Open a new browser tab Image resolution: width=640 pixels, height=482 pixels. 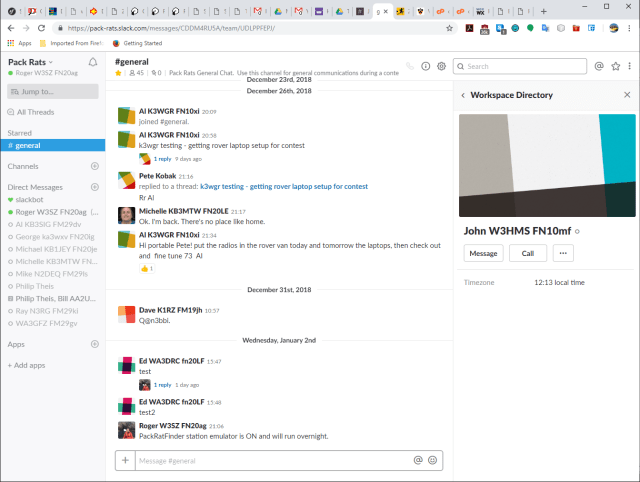[x=543, y=11]
